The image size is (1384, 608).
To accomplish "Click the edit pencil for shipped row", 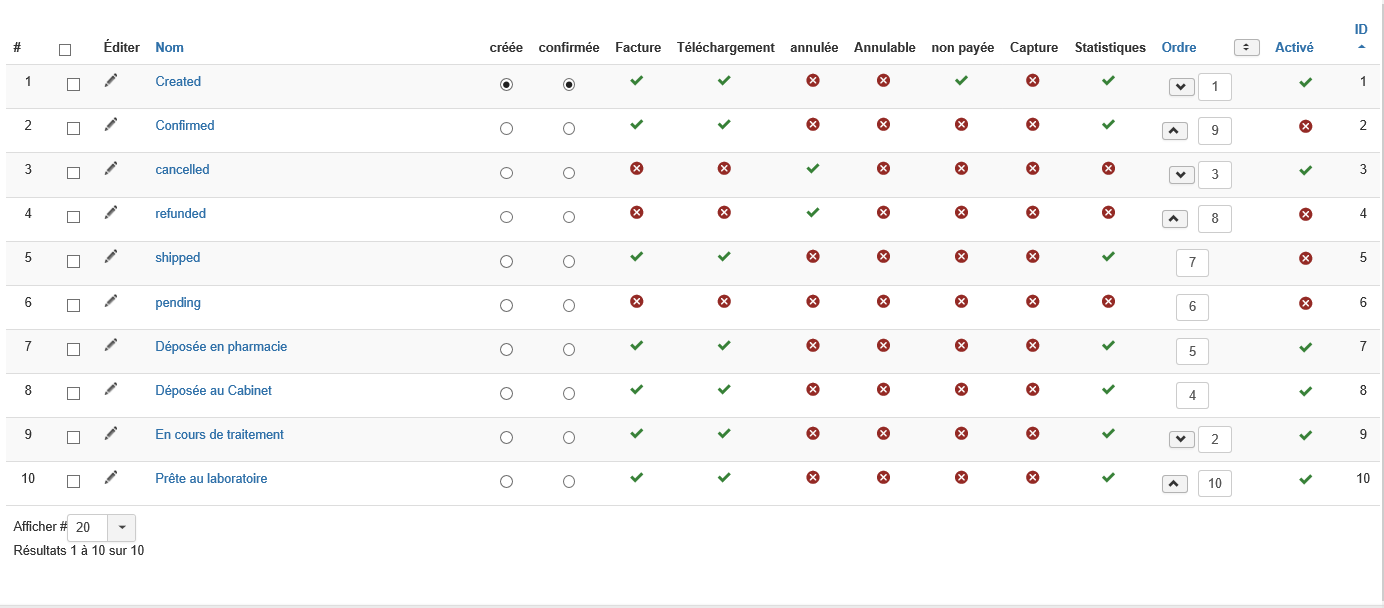I will click(x=111, y=257).
